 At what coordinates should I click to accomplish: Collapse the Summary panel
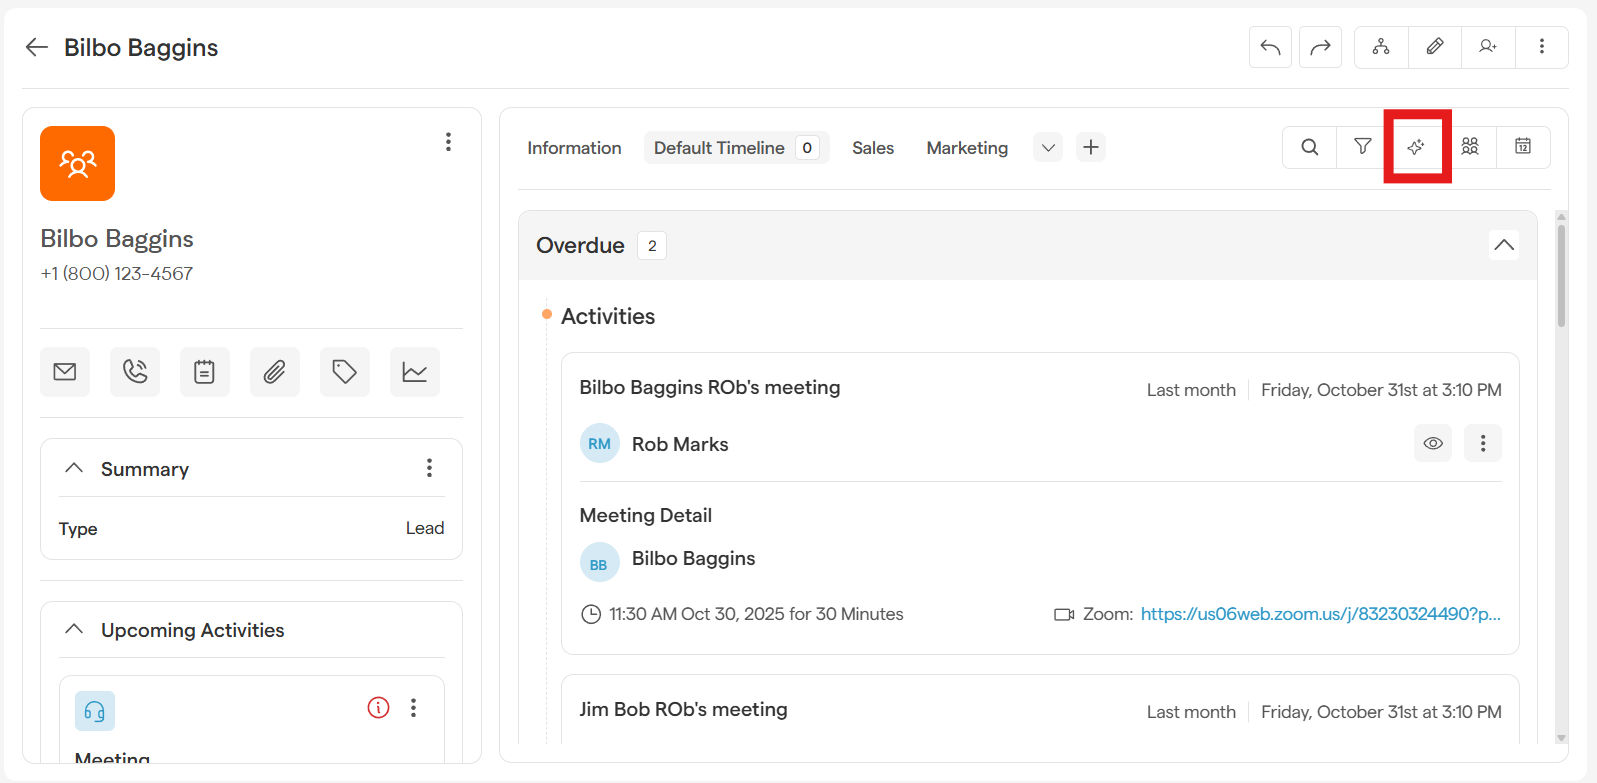click(74, 468)
